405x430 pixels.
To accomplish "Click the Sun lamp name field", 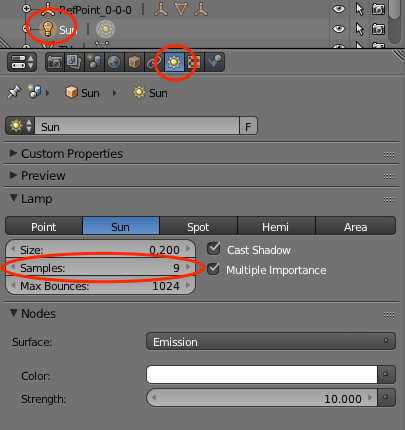I will tap(137, 127).
